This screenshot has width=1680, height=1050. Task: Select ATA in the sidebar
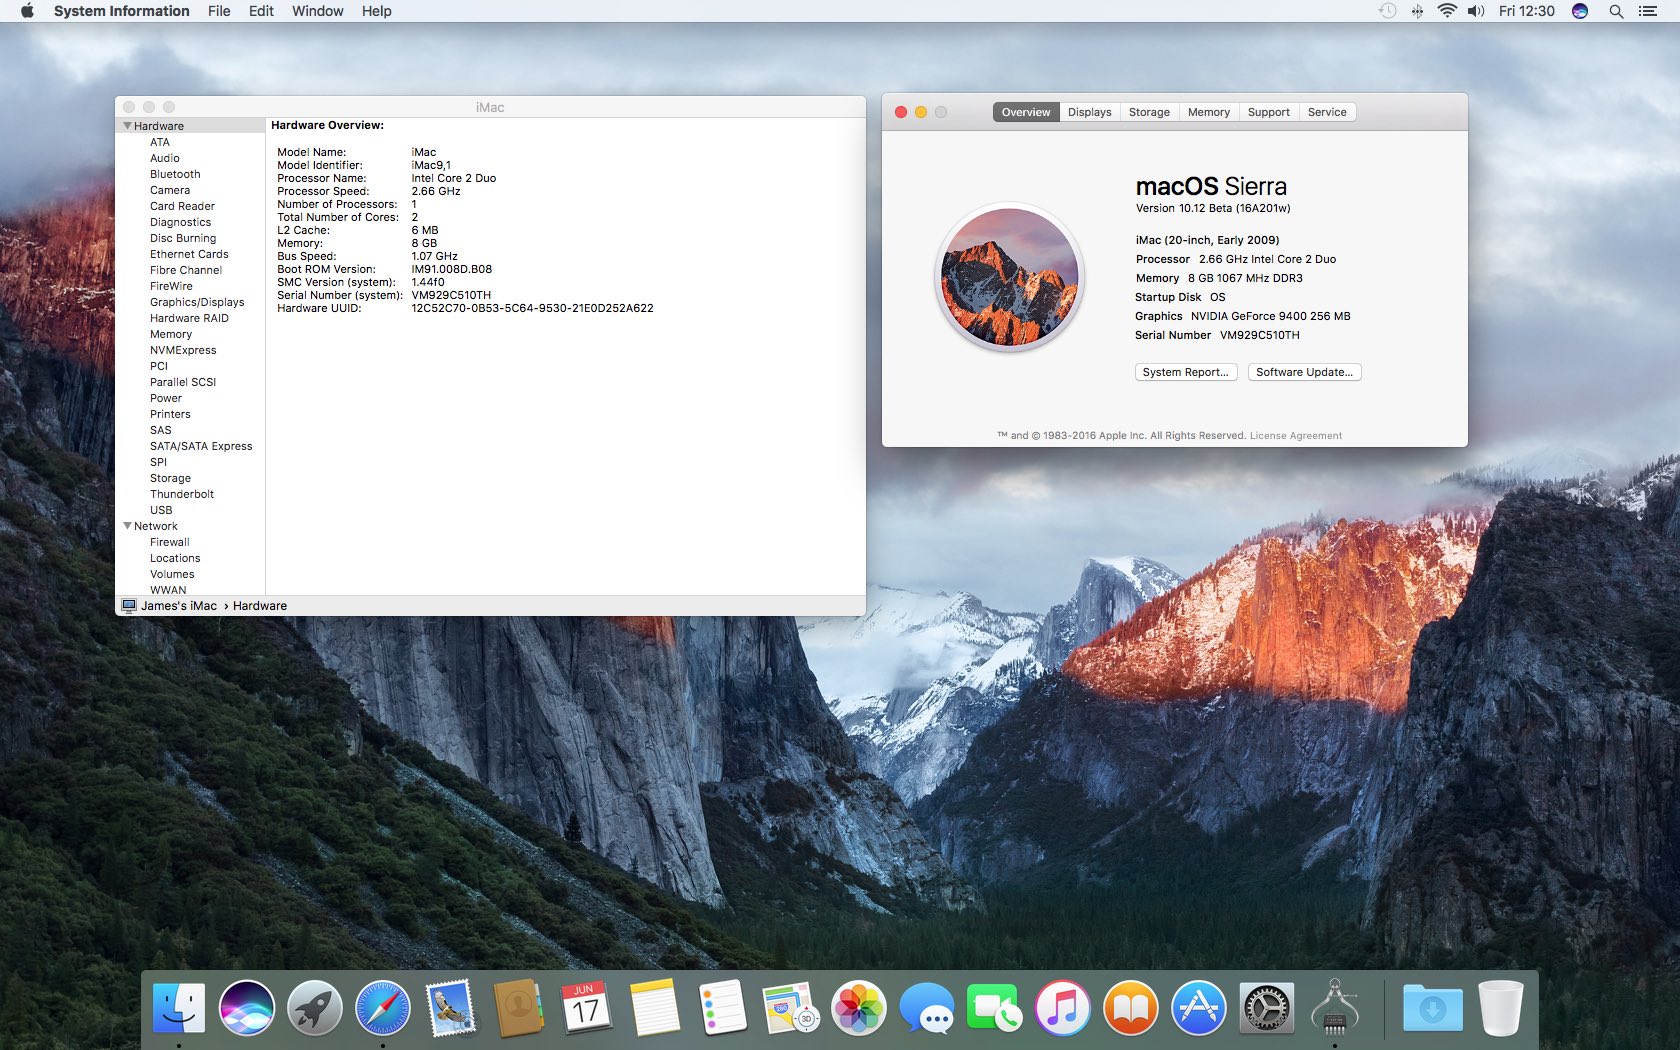click(x=160, y=142)
